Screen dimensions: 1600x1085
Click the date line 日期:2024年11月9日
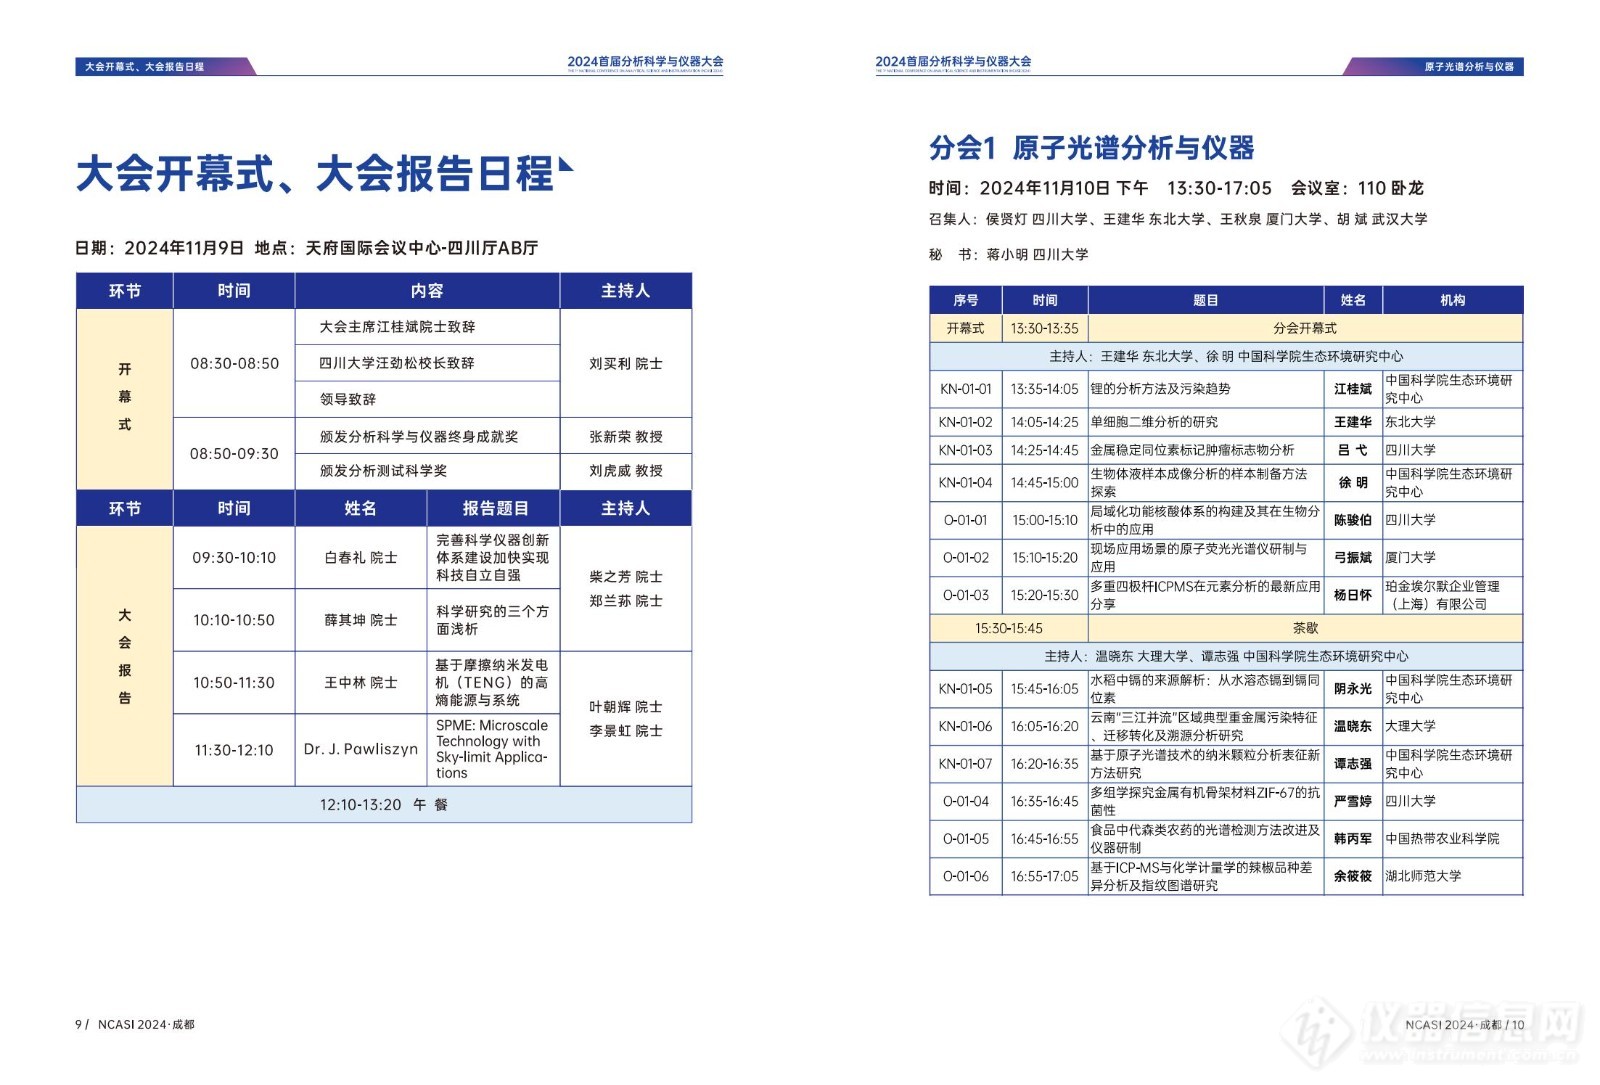point(160,248)
